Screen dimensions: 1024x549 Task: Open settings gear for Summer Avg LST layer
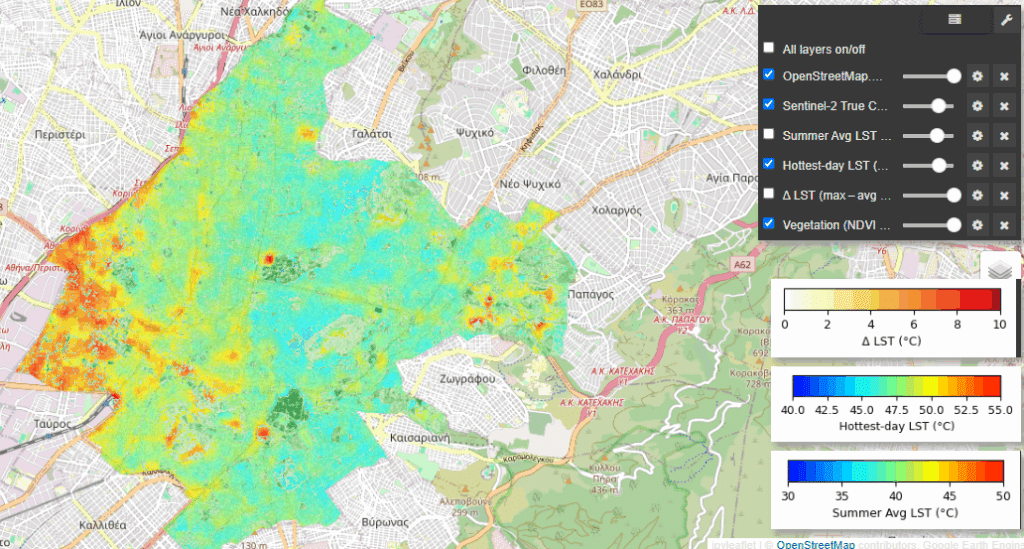click(x=977, y=136)
